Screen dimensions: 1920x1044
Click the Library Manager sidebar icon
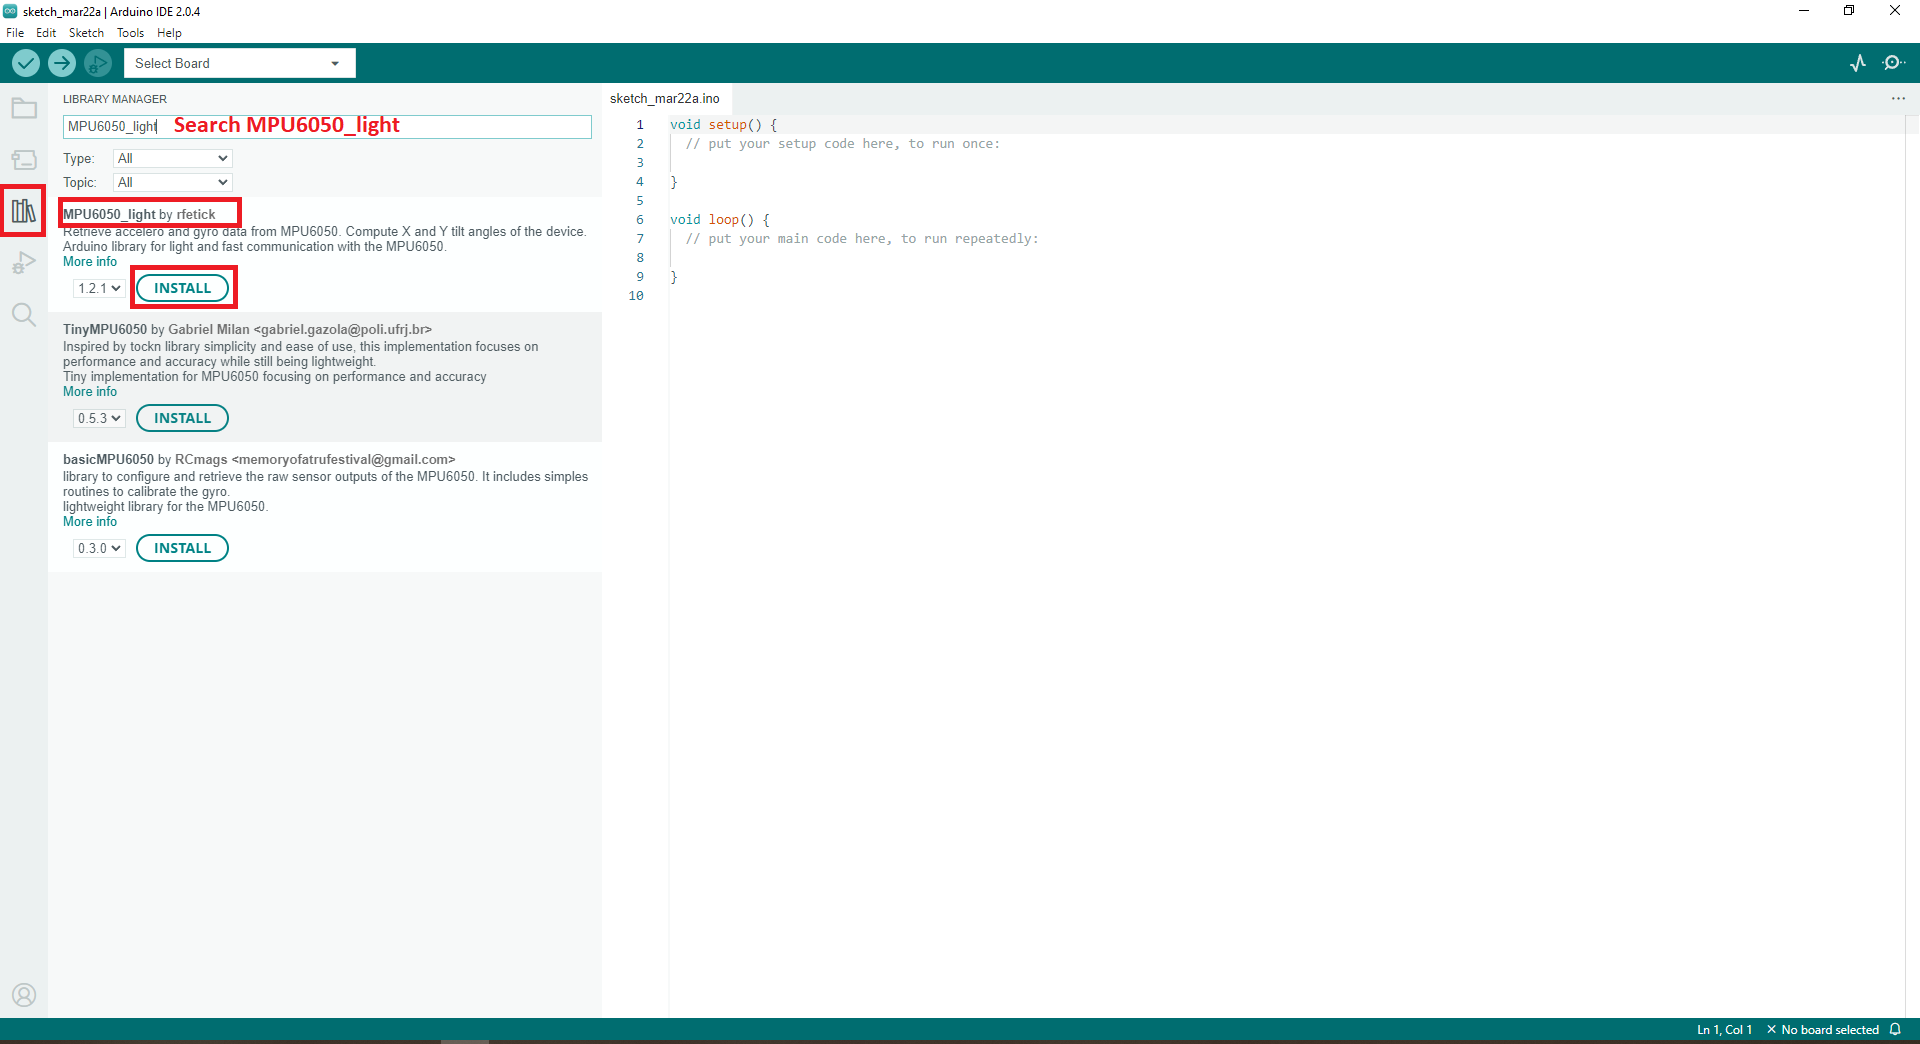click(24, 211)
